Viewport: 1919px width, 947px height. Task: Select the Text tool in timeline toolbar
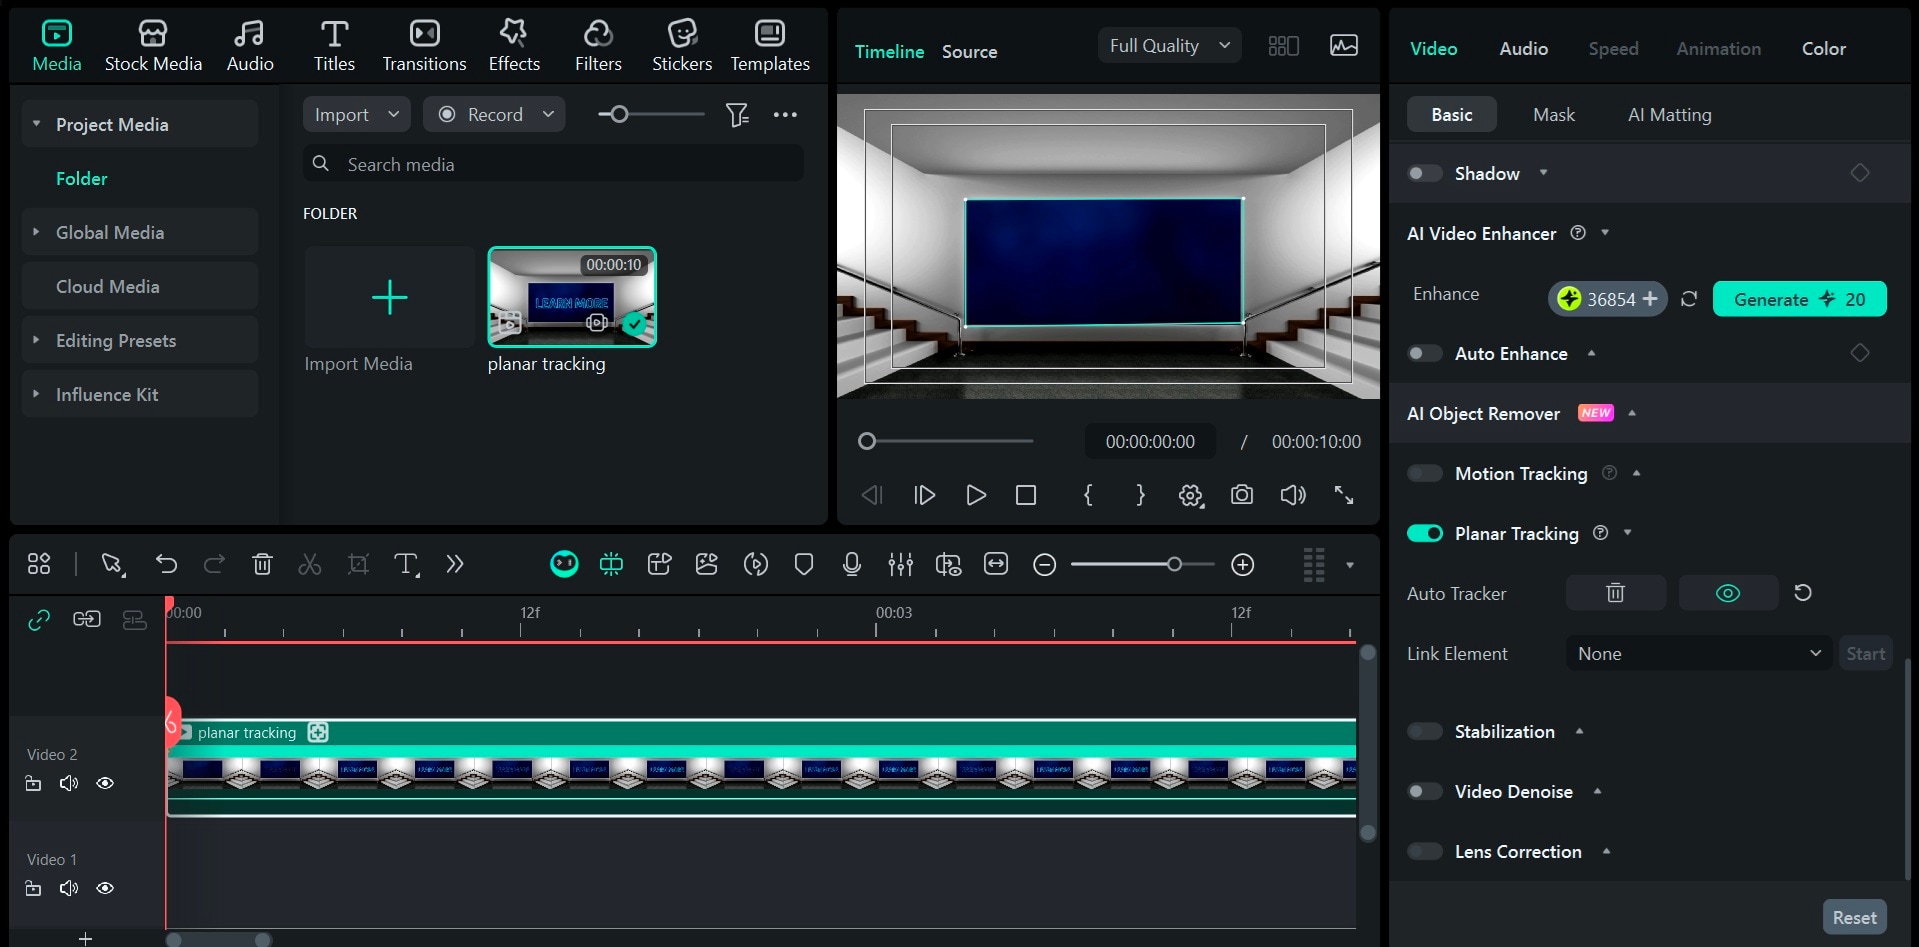(406, 565)
